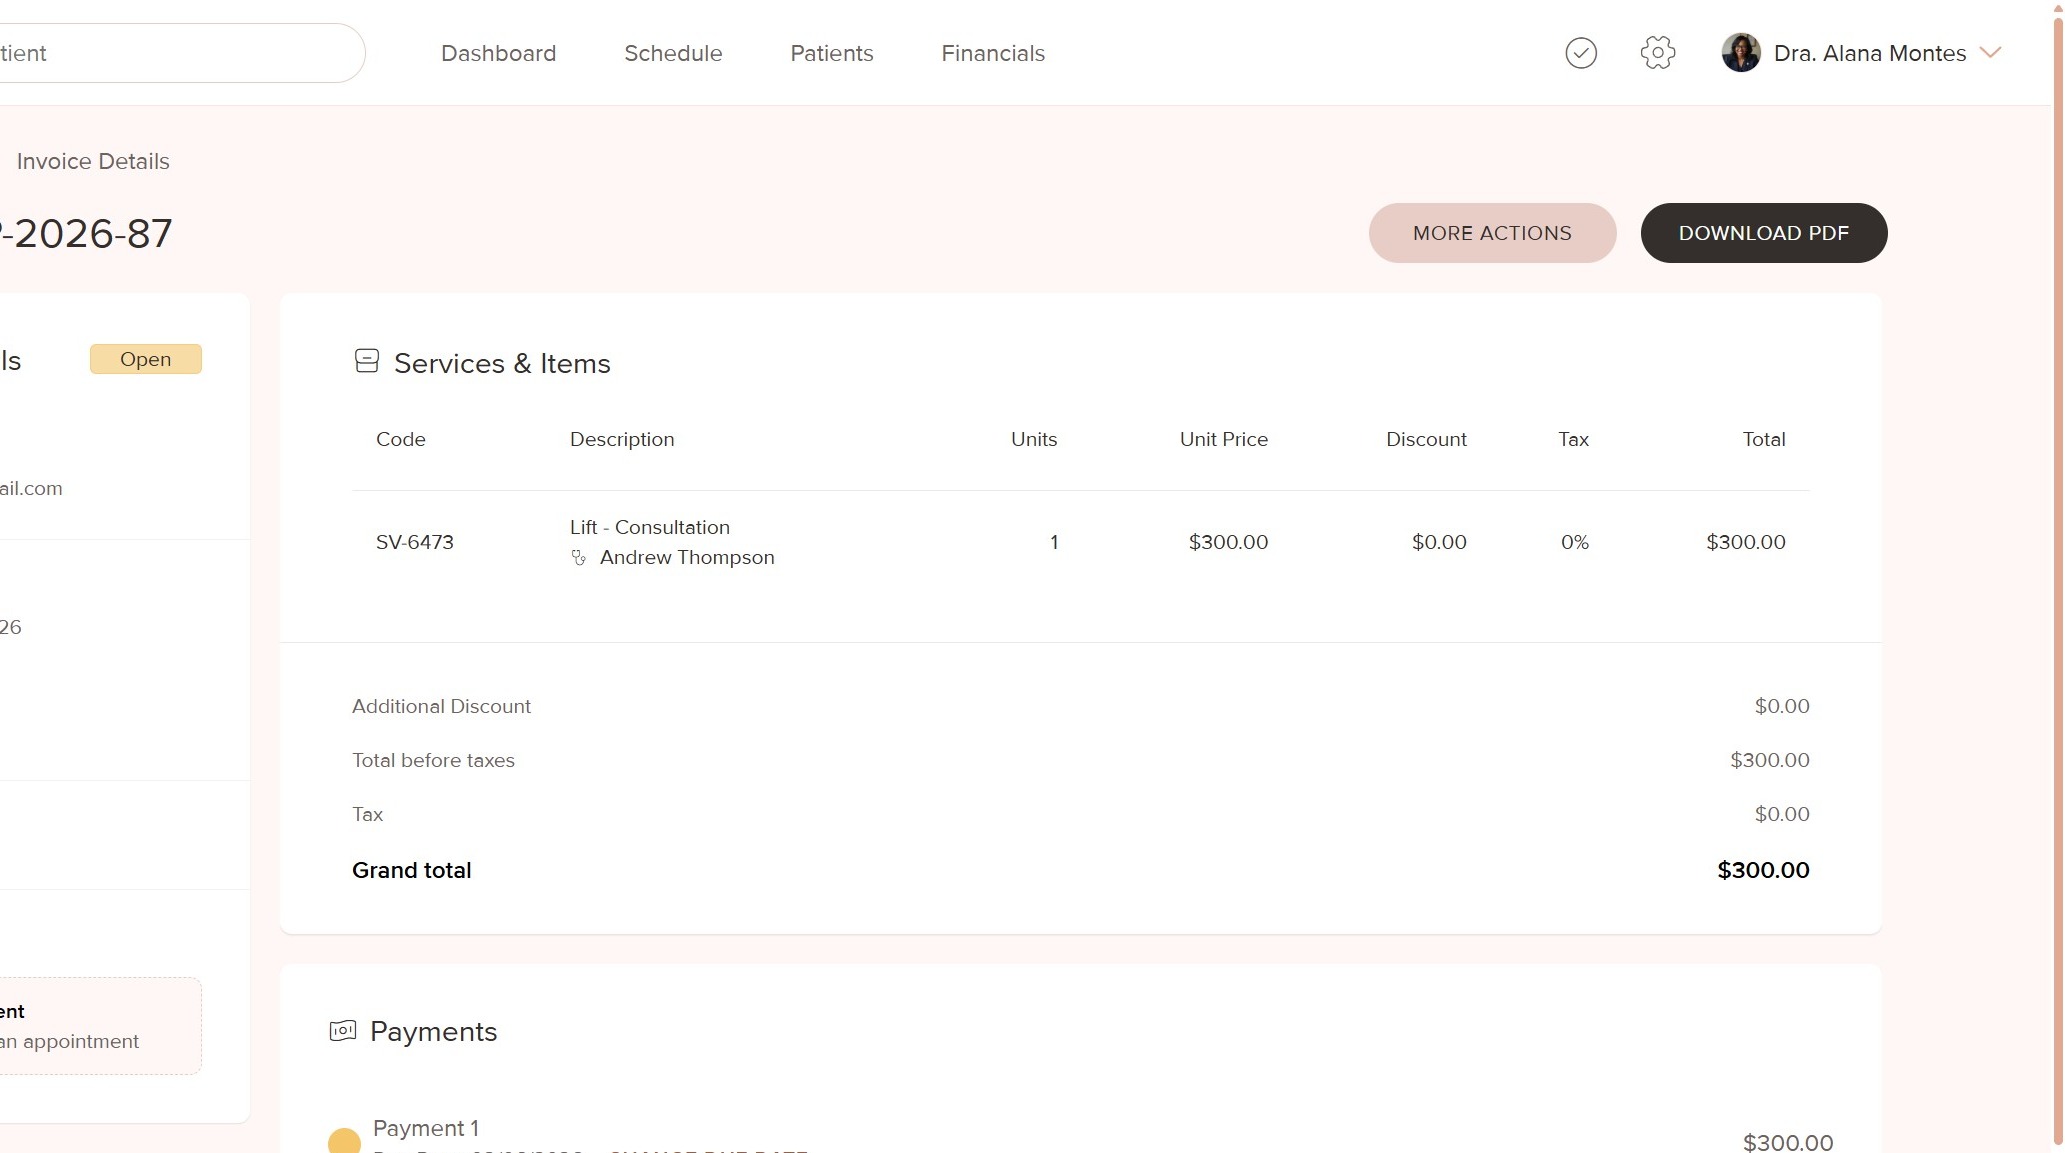This screenshot has height=1153, width=2065.
Task: Click the Open status badge
Action: coord(146,359)
